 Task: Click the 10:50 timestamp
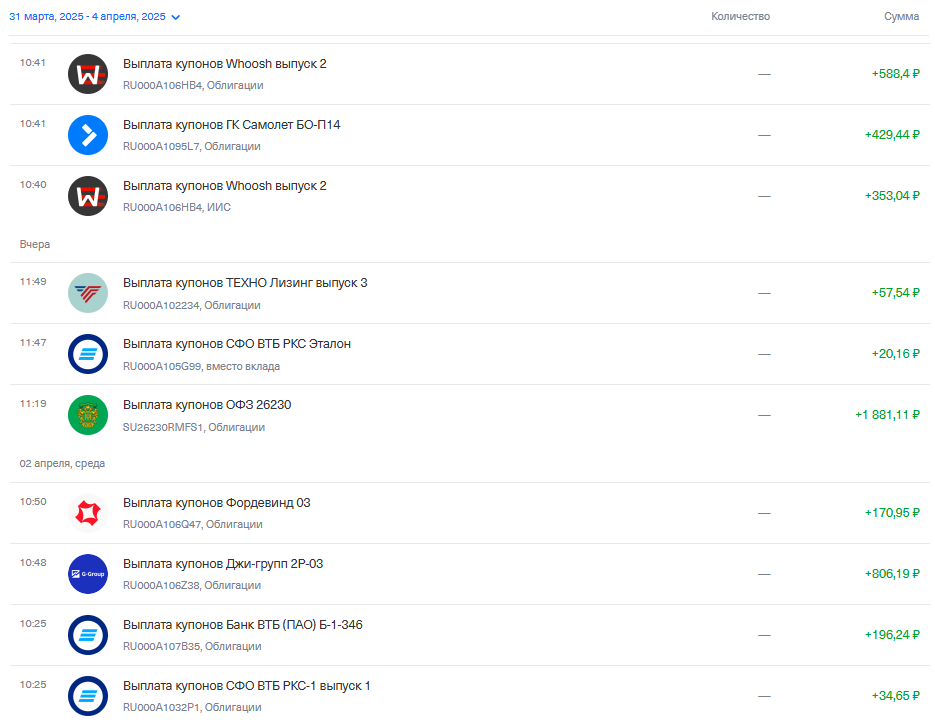click(x=33, y=502)
